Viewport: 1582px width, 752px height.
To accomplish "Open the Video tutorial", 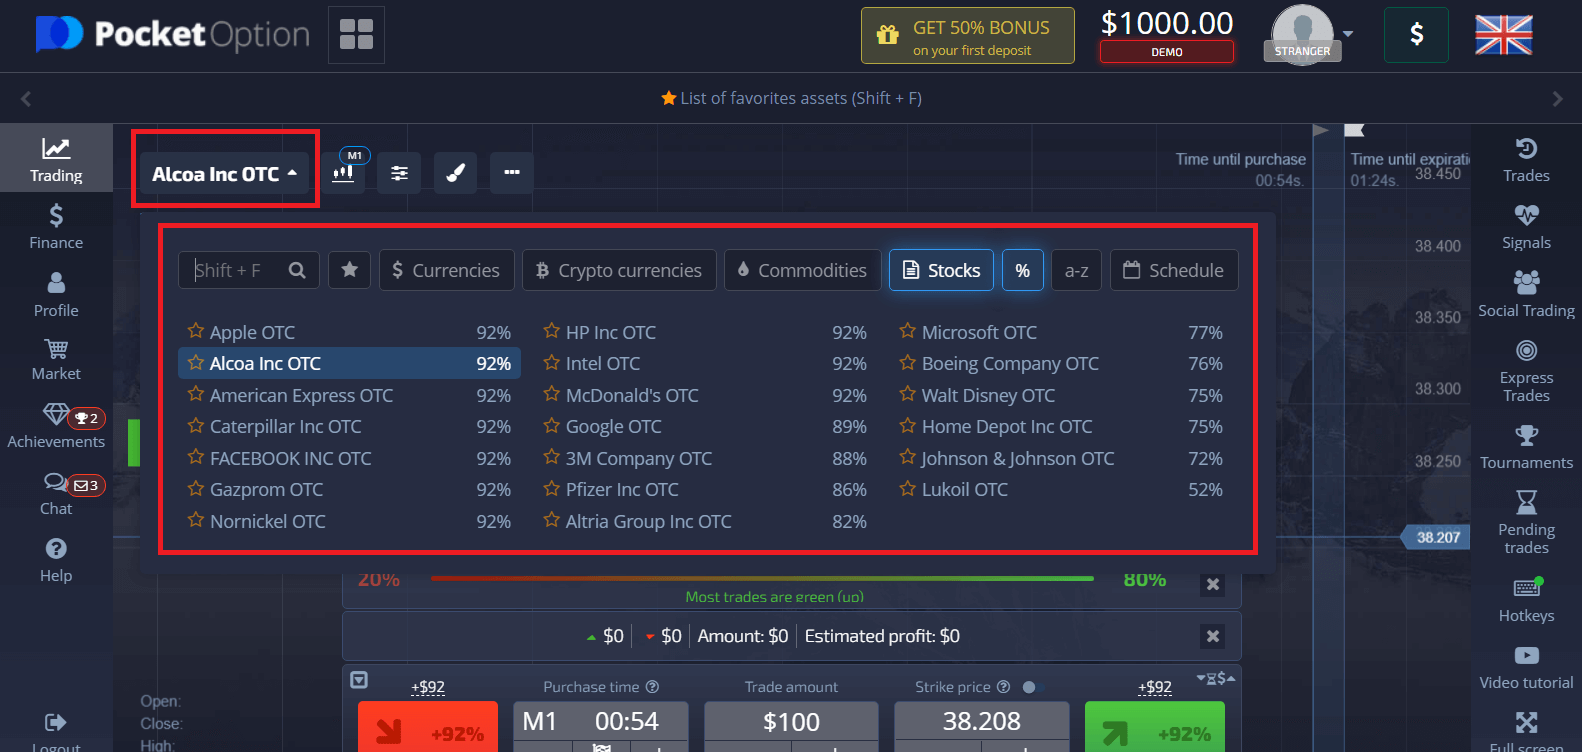I will (1526, 667).
